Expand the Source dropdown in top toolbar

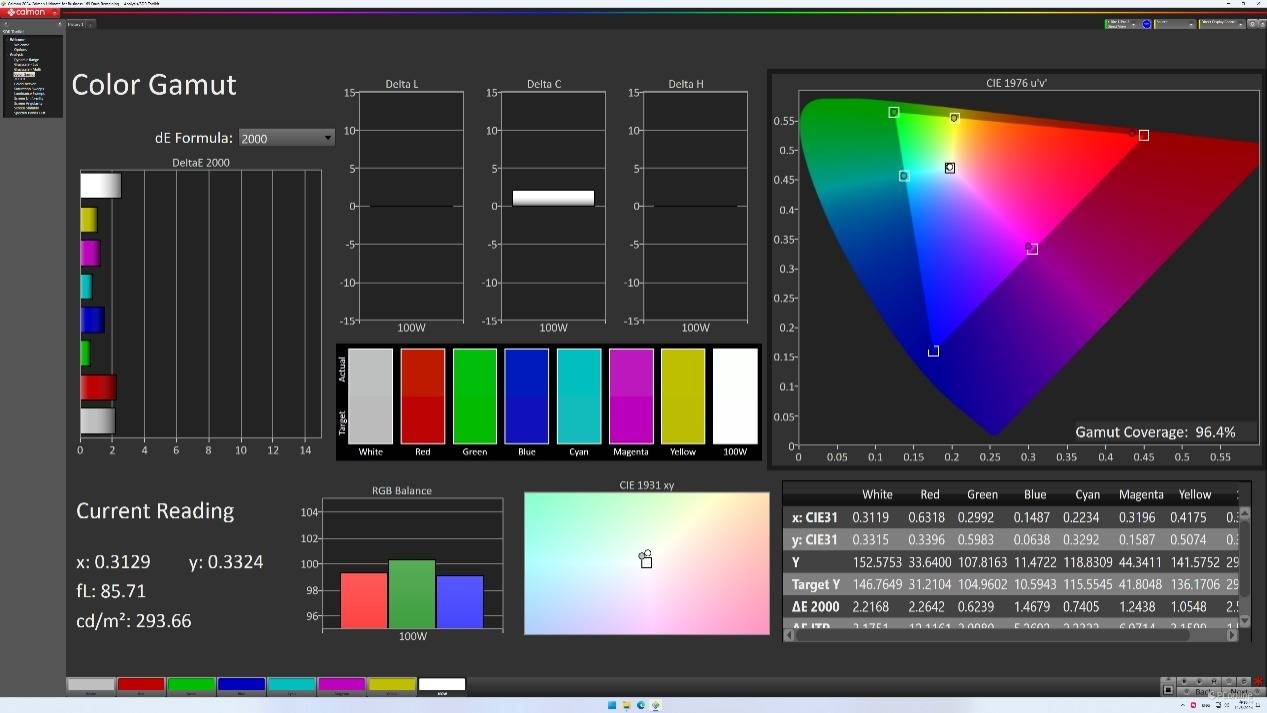point(1174,23)
